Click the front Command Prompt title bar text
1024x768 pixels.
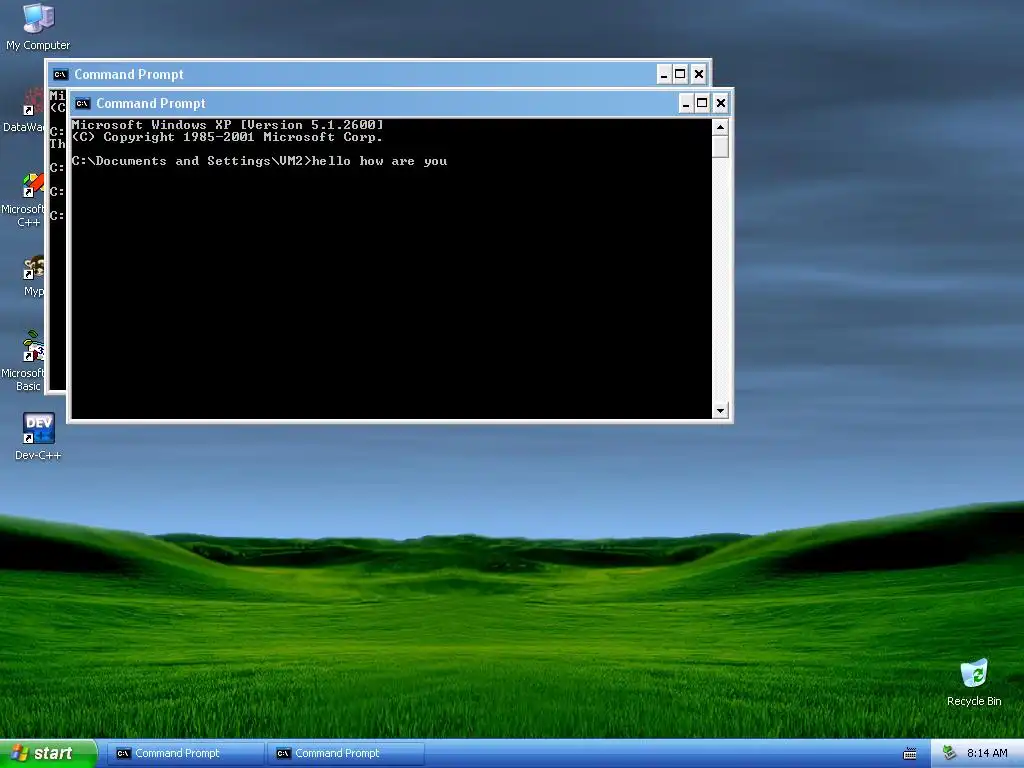[x=151, y=103]
